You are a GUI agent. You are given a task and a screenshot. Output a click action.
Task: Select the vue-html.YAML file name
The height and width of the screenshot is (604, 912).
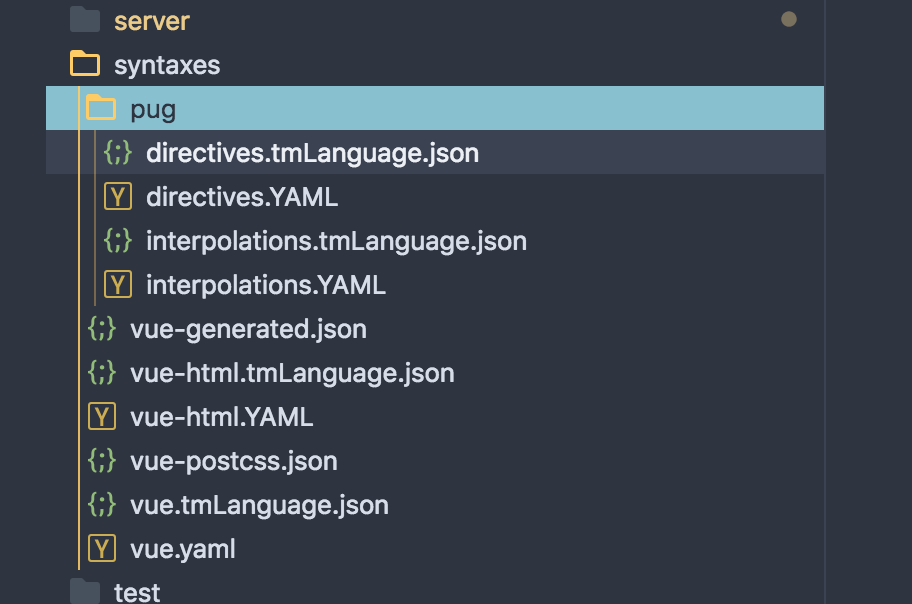[221, 416]
